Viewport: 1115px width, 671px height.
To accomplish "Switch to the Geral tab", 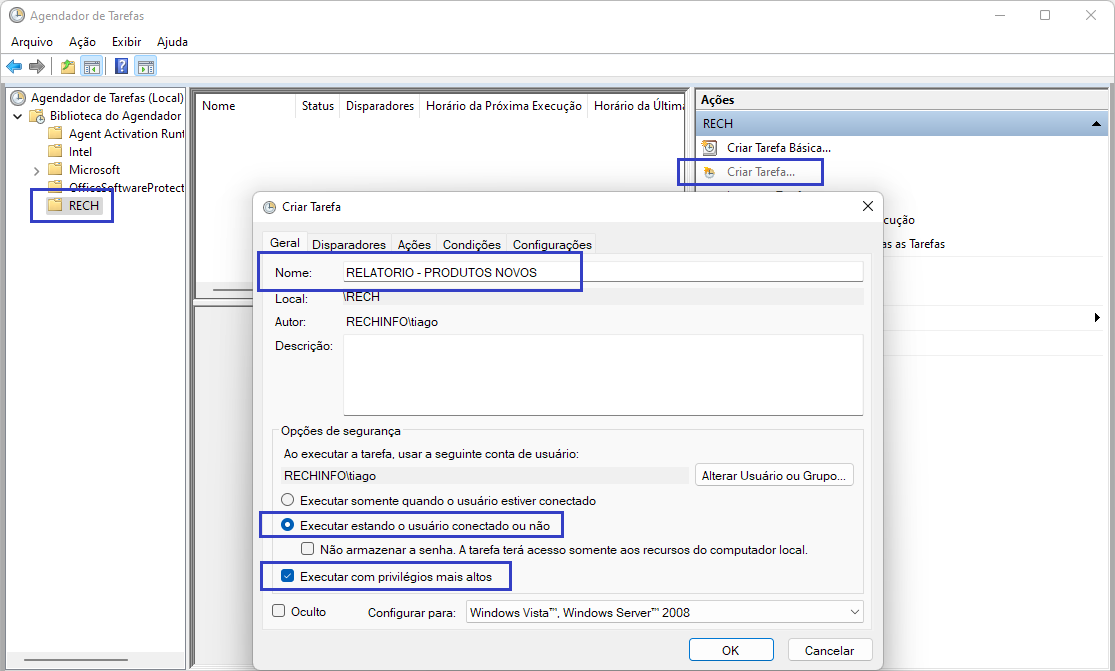I will 284,242.
